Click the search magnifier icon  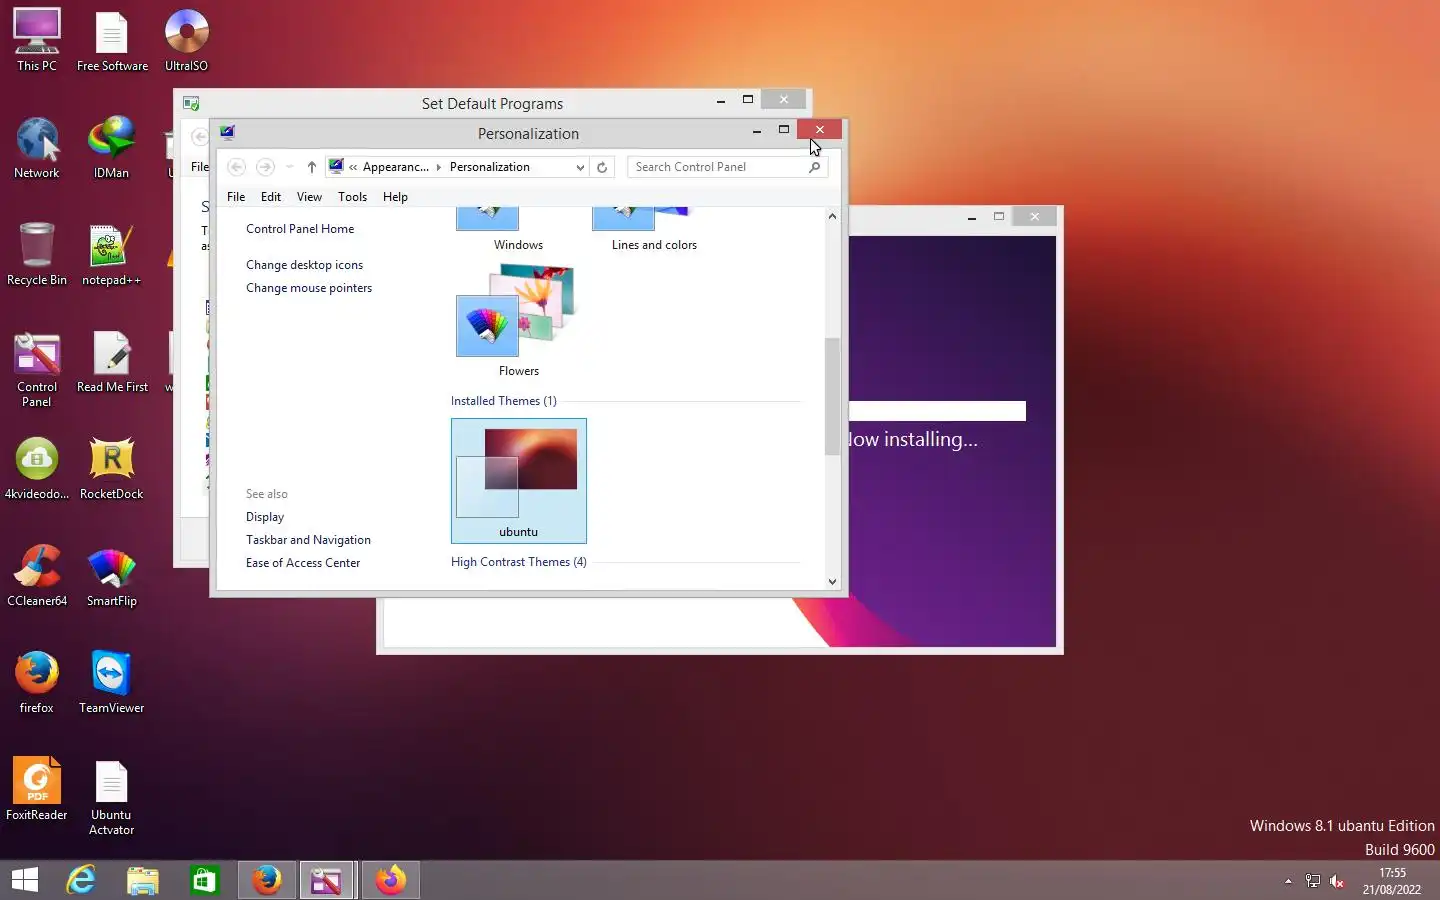(x=815, y=167)
